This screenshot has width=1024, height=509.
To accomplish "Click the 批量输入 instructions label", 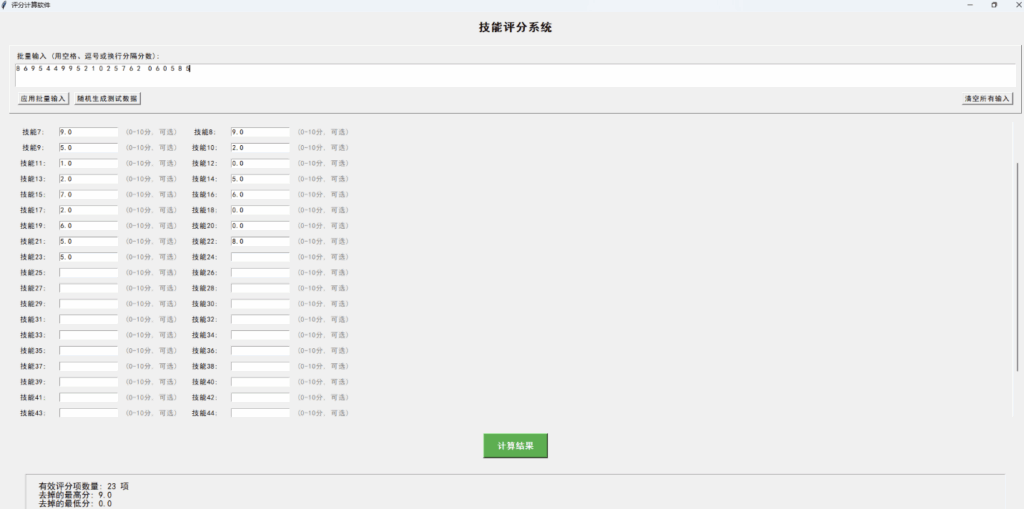I will coord(88,56).
